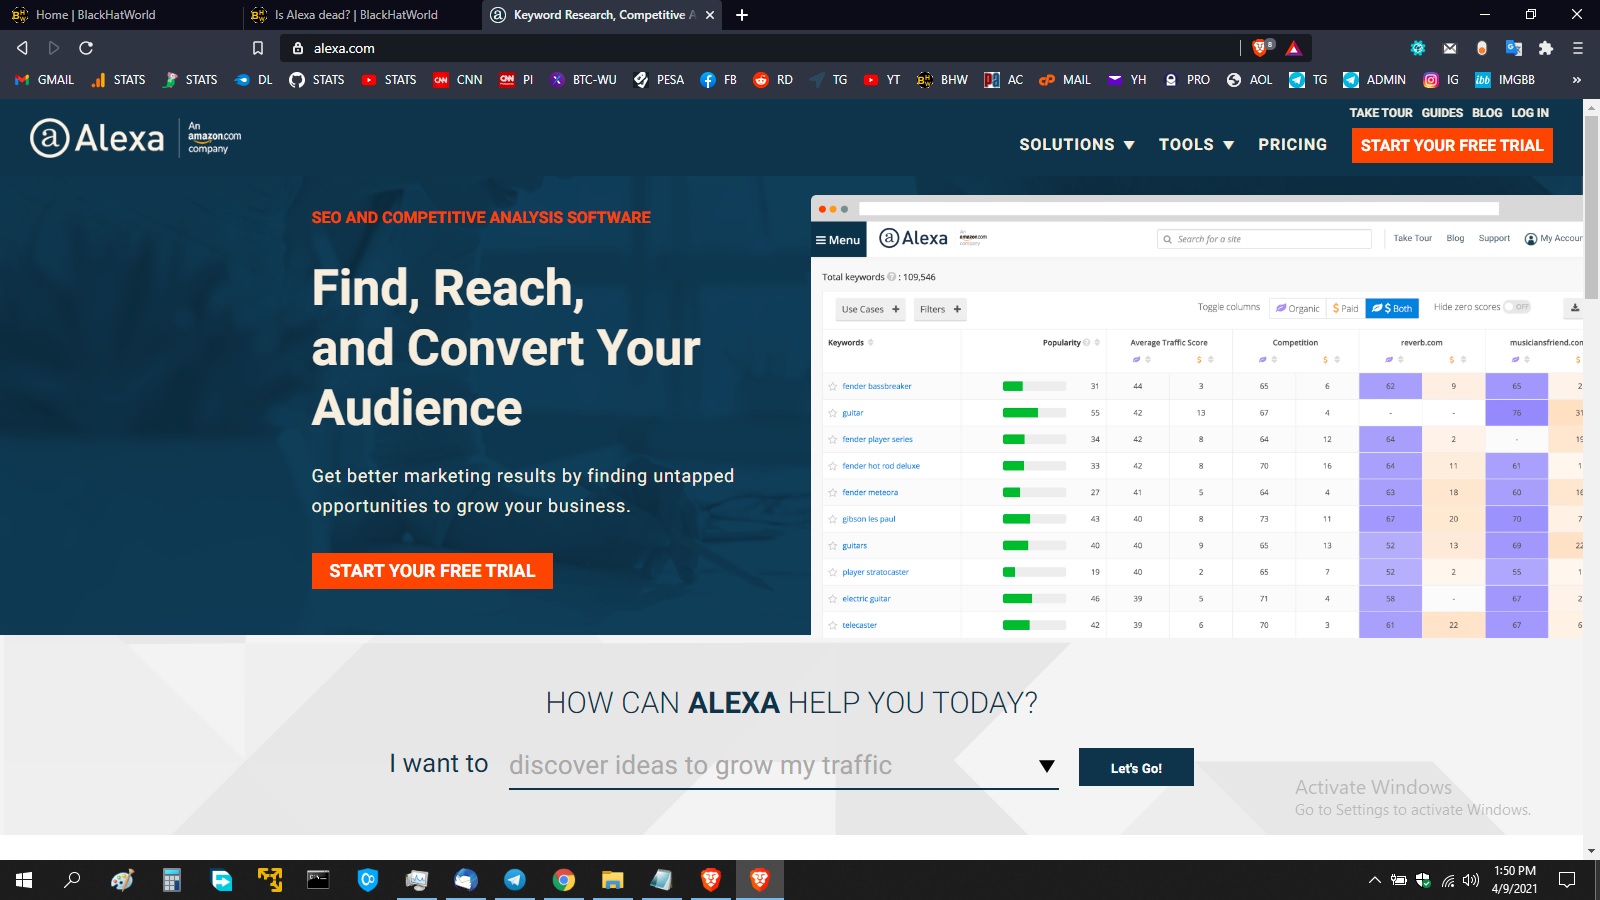Launch Chrome from the taskbar
This screenshot has height=900, width=1600.
pos(564,880)
